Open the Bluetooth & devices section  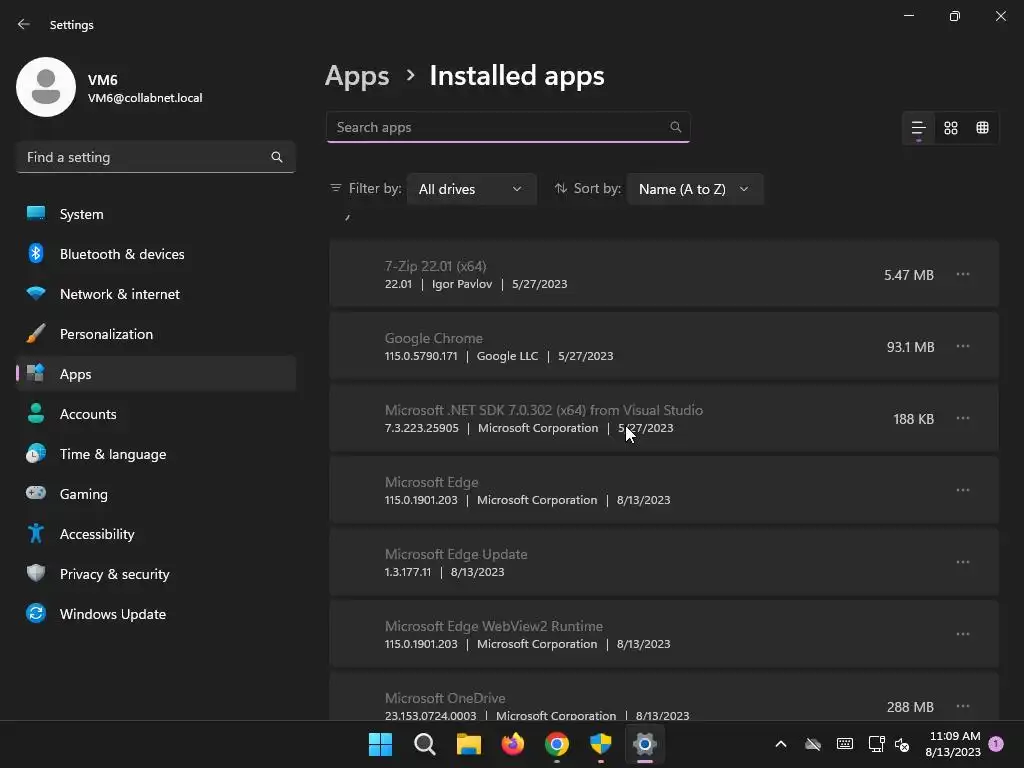pyautogui.click(x=122, y=254)
